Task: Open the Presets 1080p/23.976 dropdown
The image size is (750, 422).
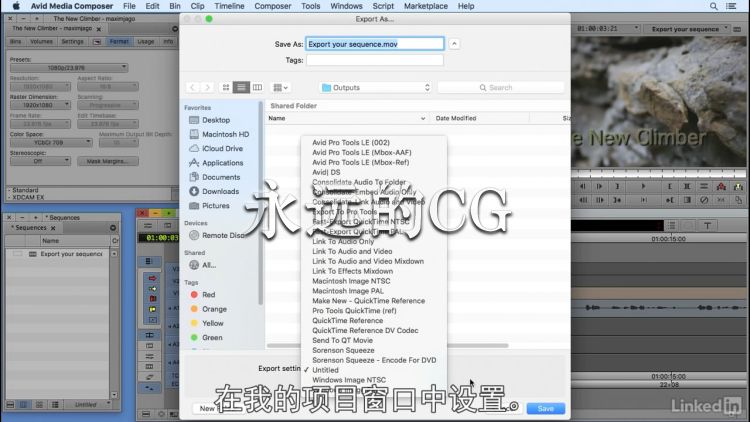Action: point(69,67)
